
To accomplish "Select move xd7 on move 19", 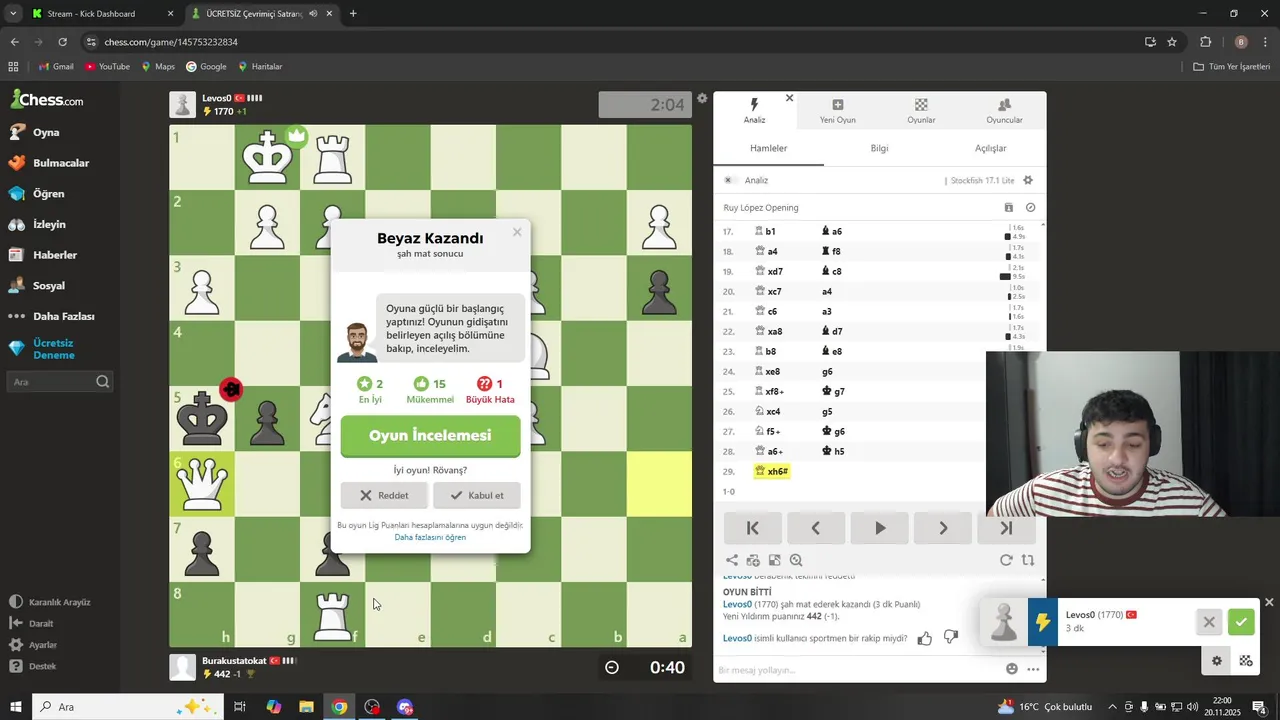I will (x=769, y=271).
